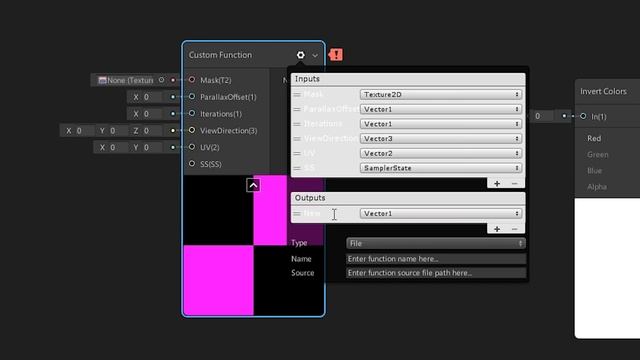640x360 pixels.
Task: Grab reorder handle of SS input row
Action: (x=297, y=168)
